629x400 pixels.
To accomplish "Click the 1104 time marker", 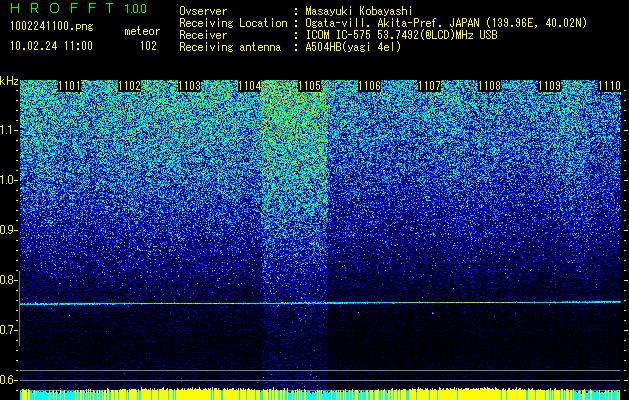I will (249, 86).
